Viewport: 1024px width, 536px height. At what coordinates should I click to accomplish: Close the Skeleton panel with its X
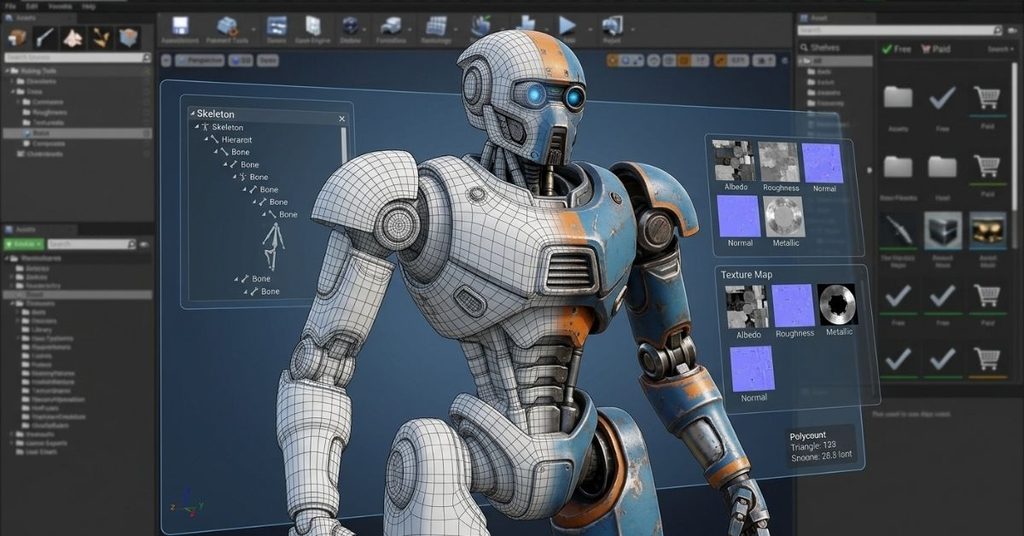pyautogui.click(x=342, y=118)
